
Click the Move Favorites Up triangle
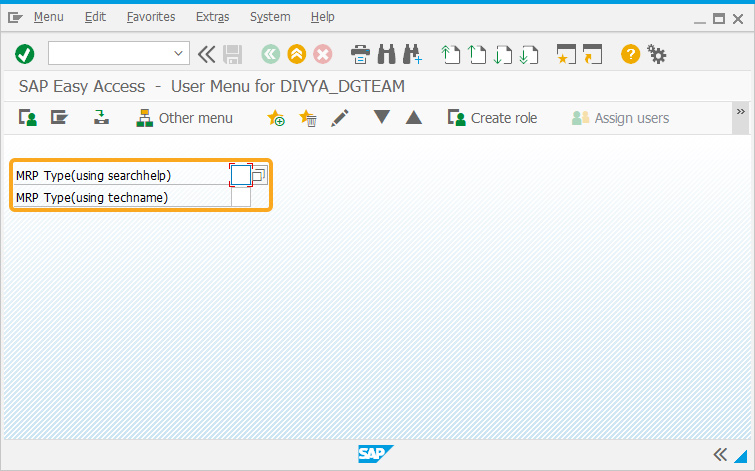(414, 117)
